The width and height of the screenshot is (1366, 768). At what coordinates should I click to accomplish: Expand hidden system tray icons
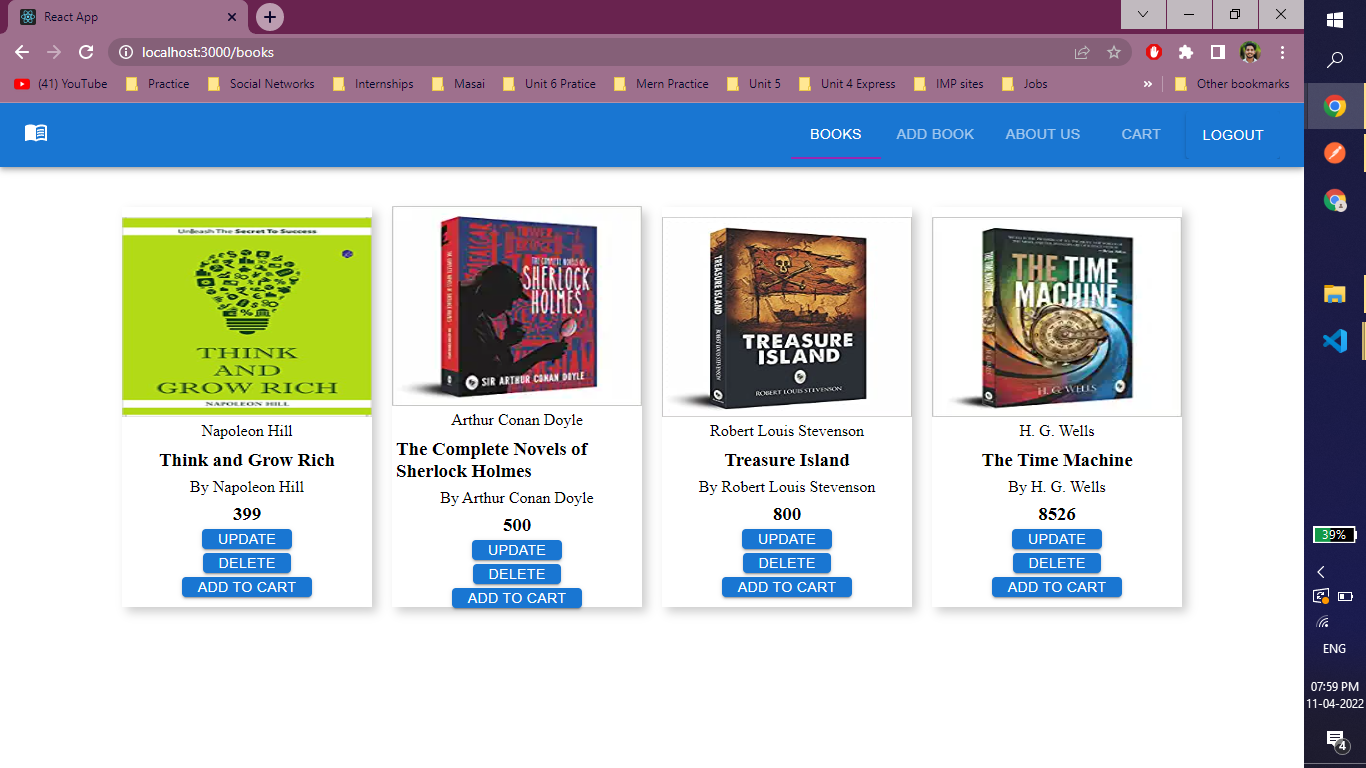tap(1321, 571)
